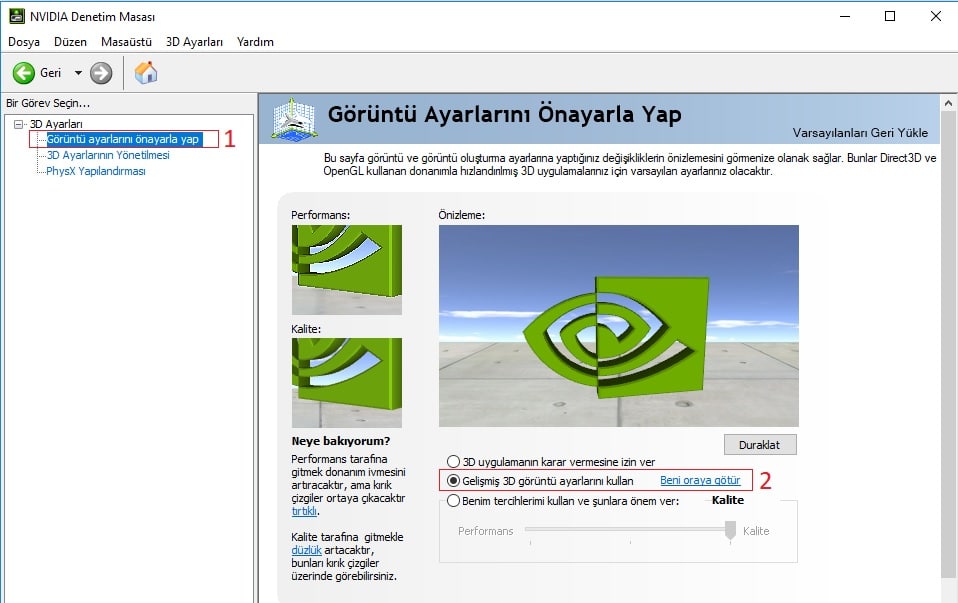Screen dimensions: 958x603
Task: Select PhysX Yapılandırması tree item
Action: (96, 171)
